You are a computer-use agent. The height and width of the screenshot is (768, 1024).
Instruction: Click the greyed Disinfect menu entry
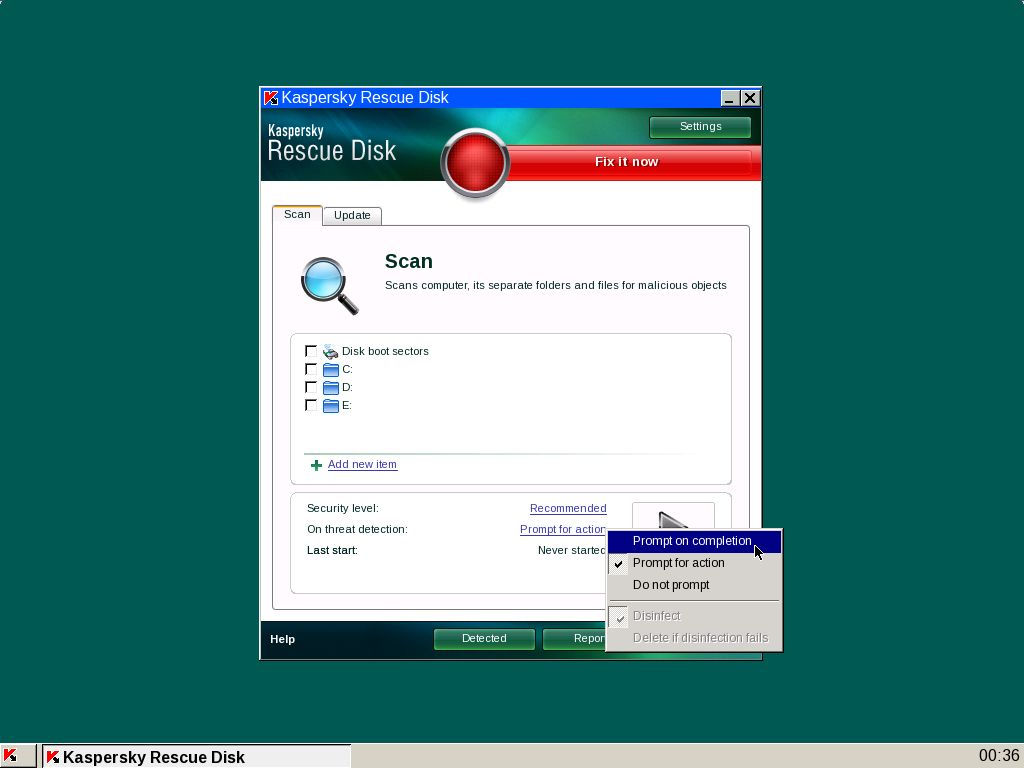pos(694,616)
